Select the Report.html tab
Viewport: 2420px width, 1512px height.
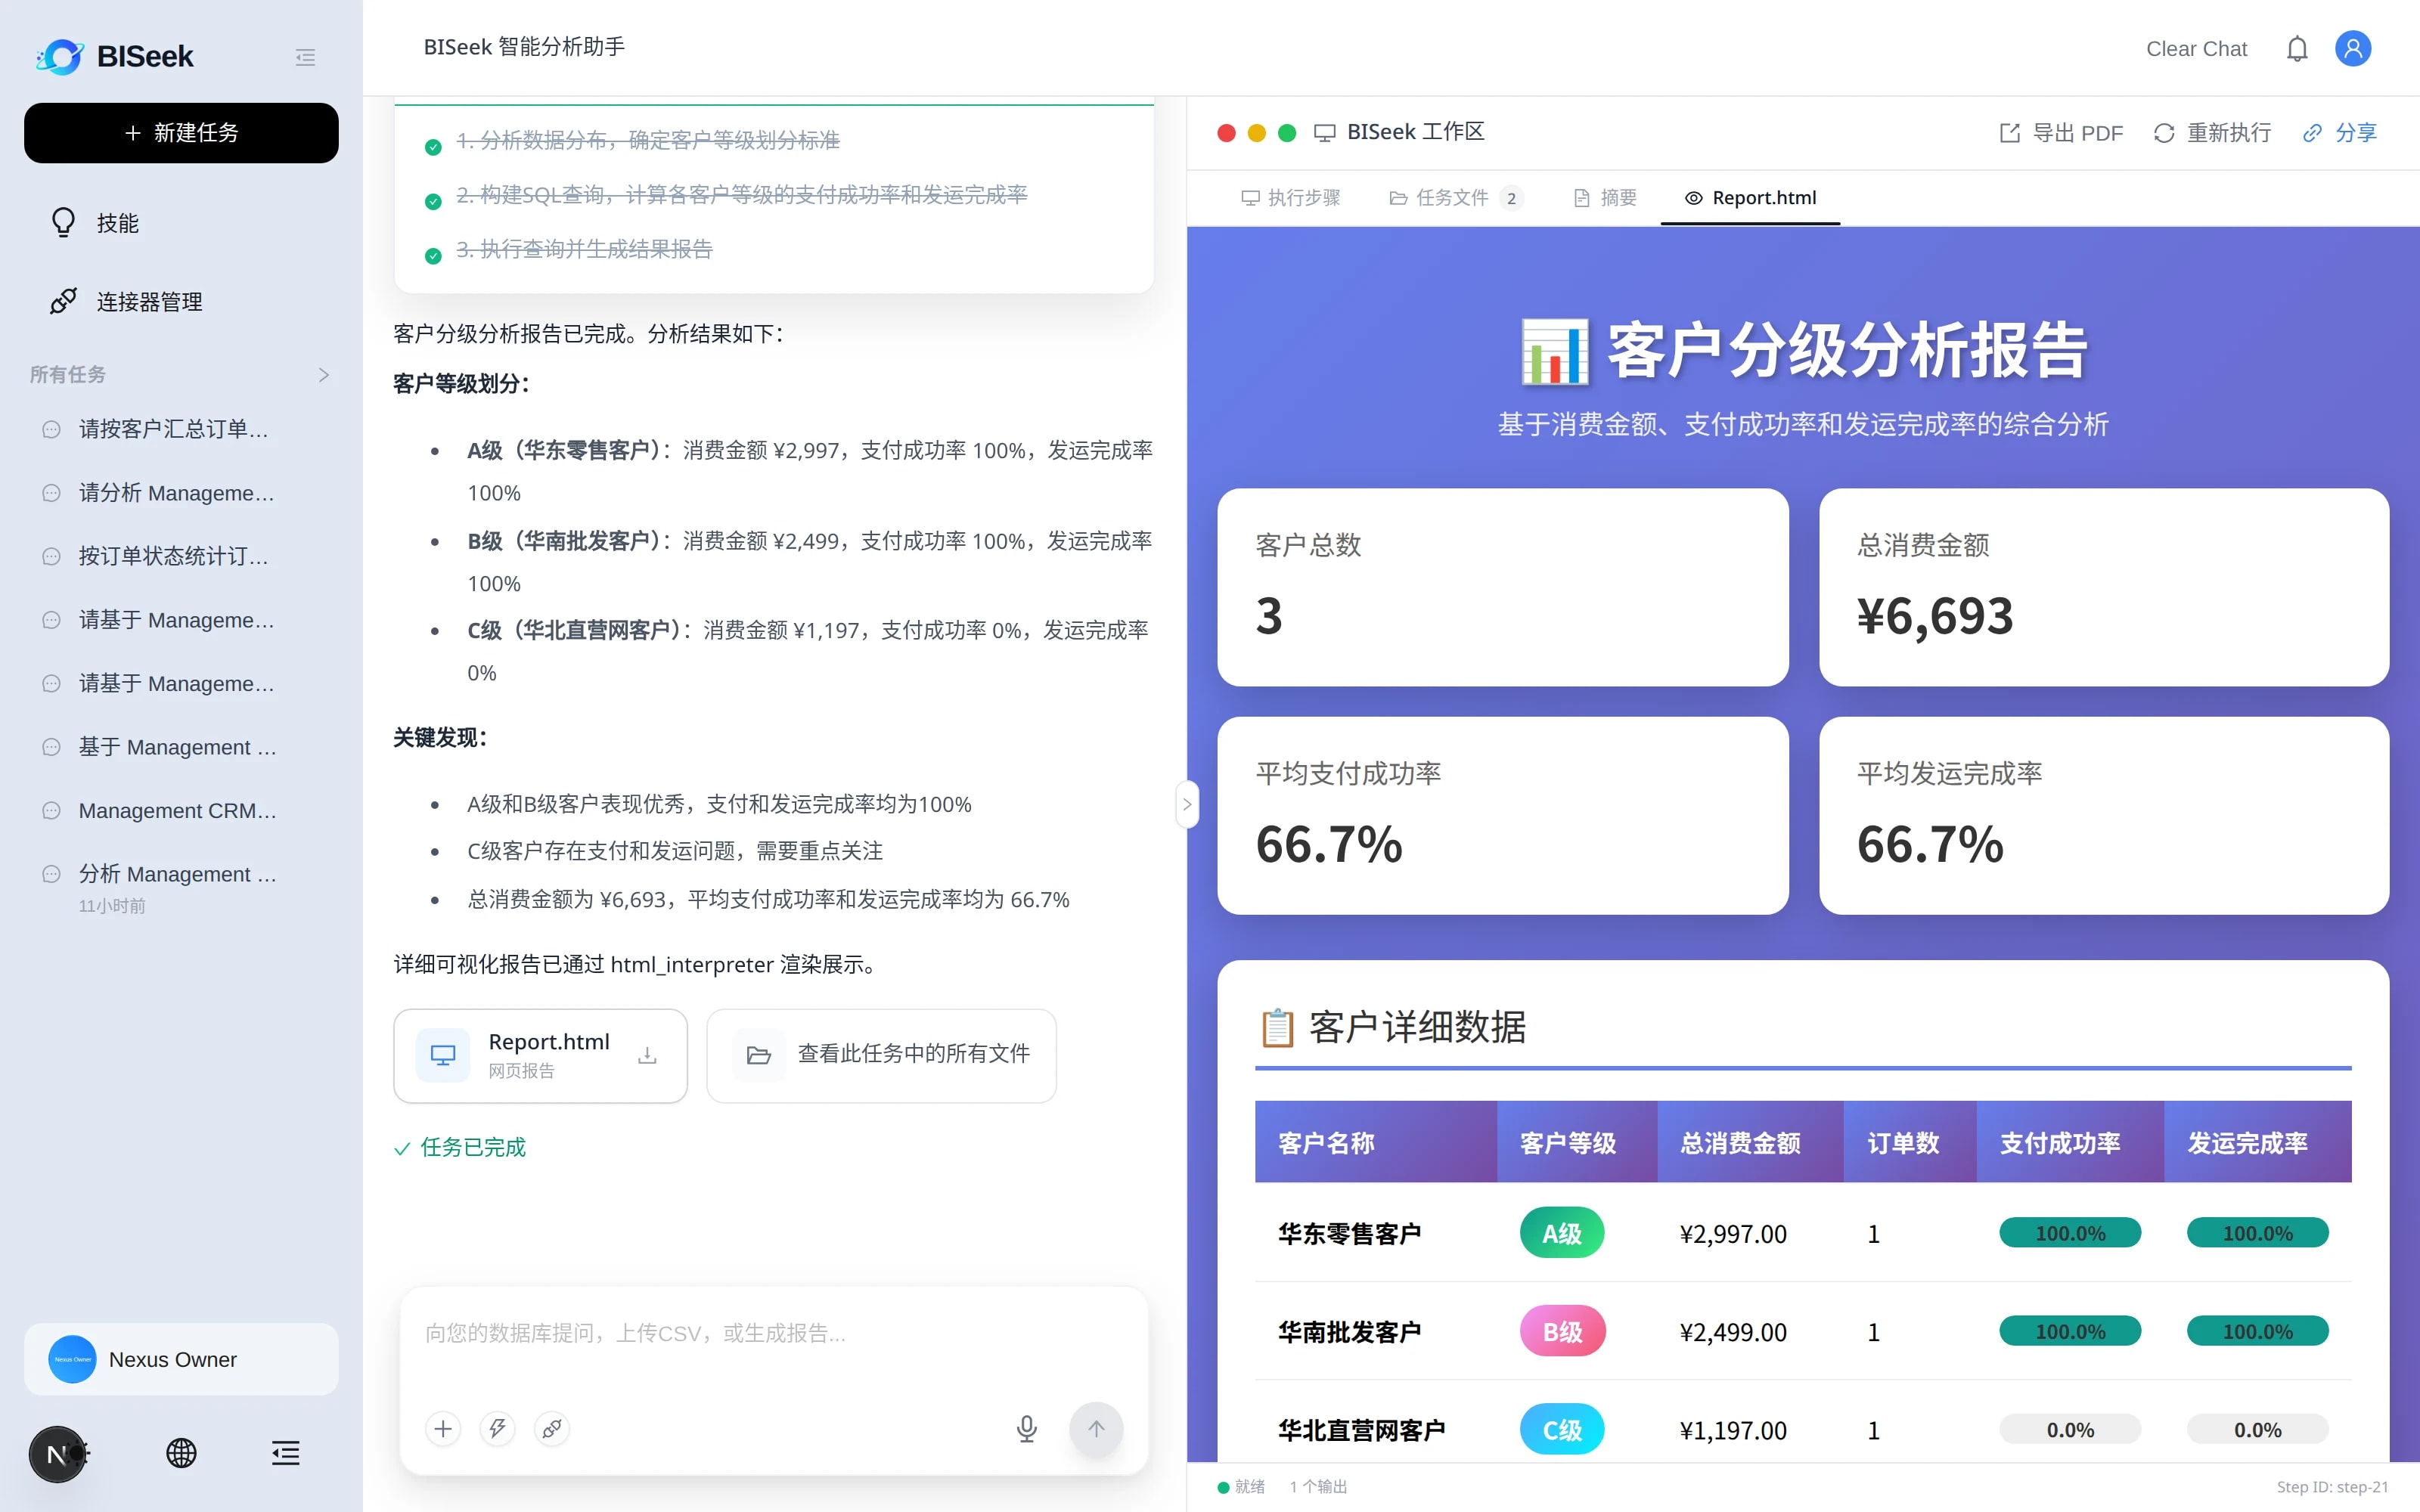tap(1750, 198)
